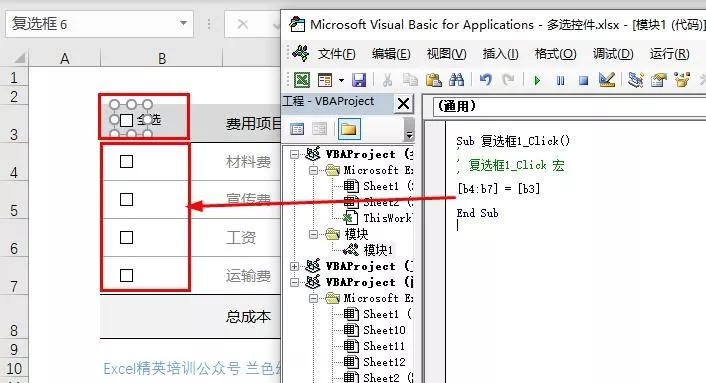Screen dimensions: 706x383
Task: Click the Toggle Folders icon in project panel
Action: coord(349,129)
